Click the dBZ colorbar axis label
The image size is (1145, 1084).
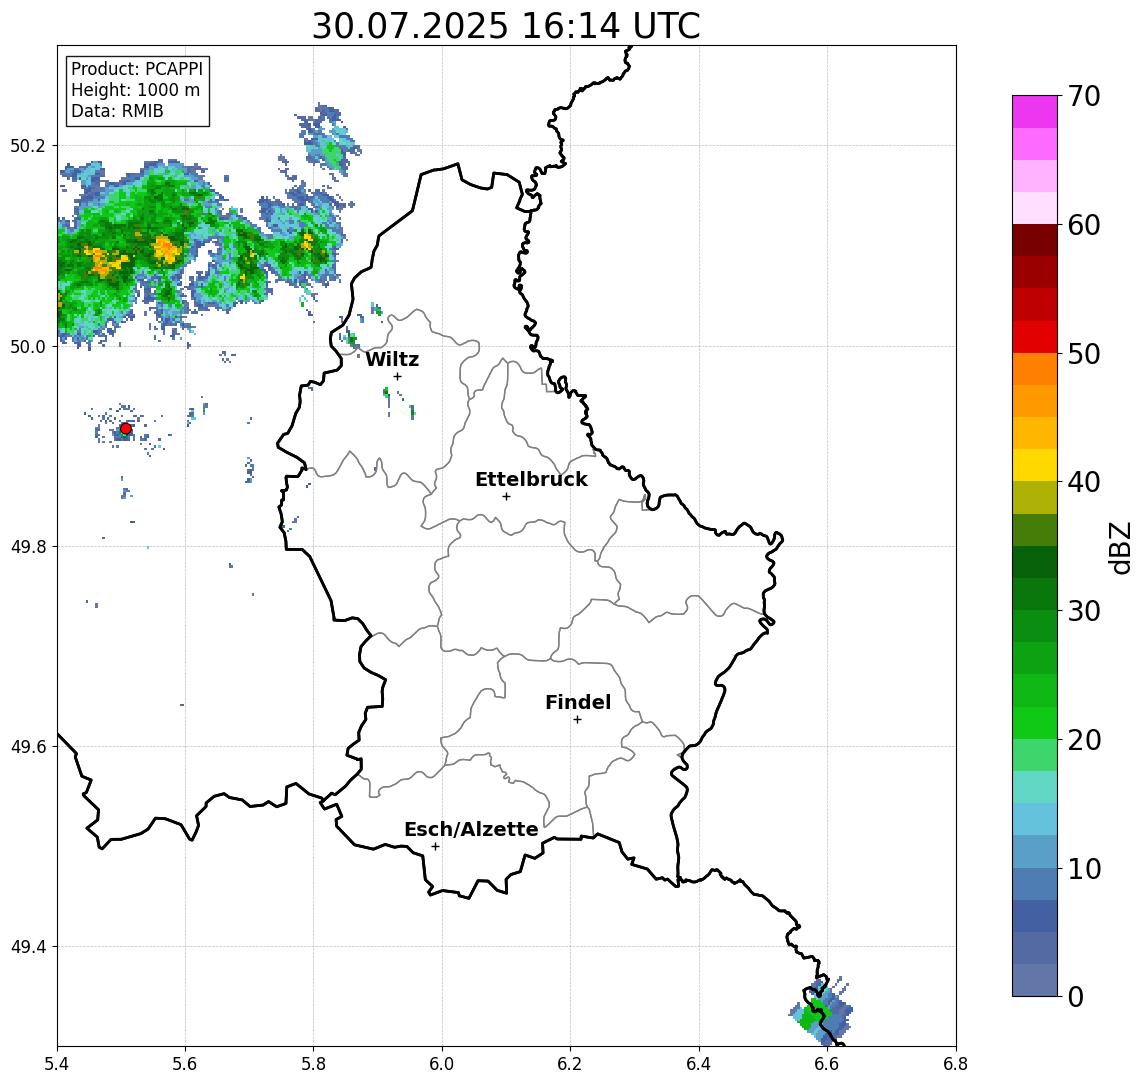pyautogui.click(x=1120, y=547)
